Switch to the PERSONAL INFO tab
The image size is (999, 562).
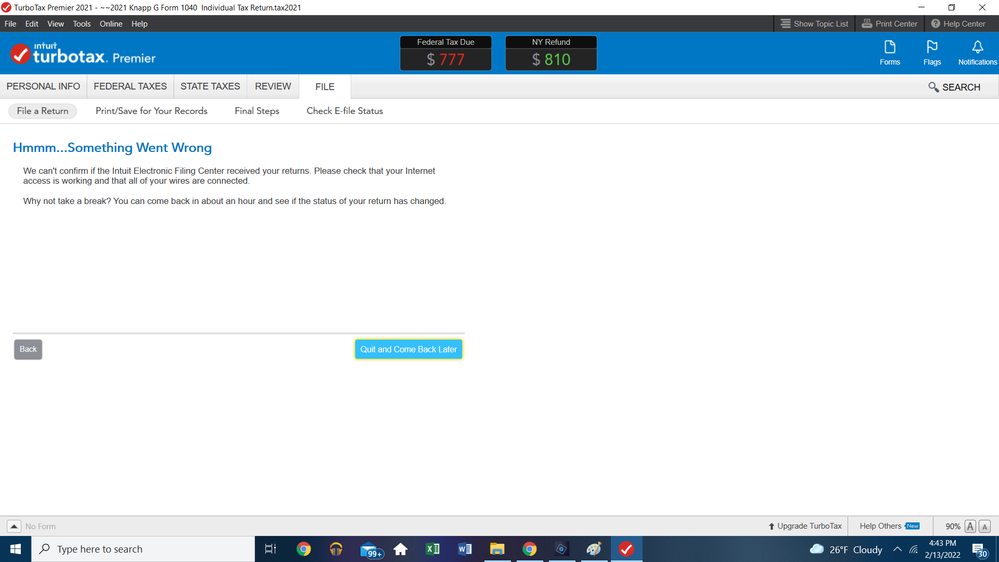pos(43,87)
